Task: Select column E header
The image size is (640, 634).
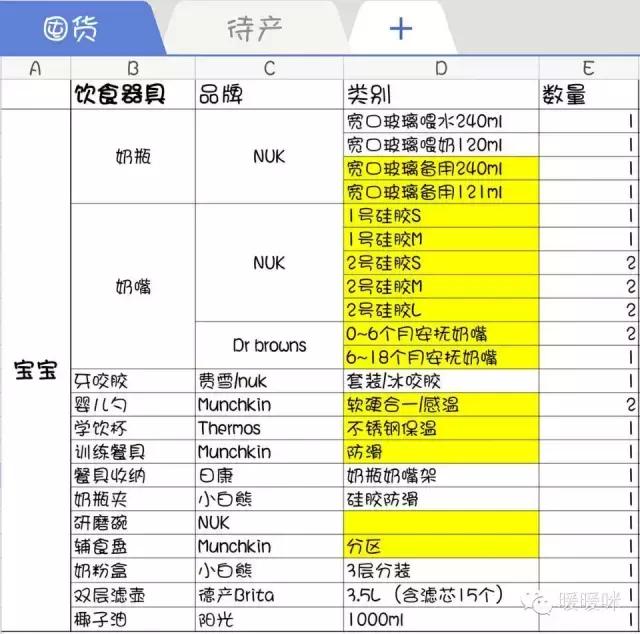Action: click(x=589, y=68)
